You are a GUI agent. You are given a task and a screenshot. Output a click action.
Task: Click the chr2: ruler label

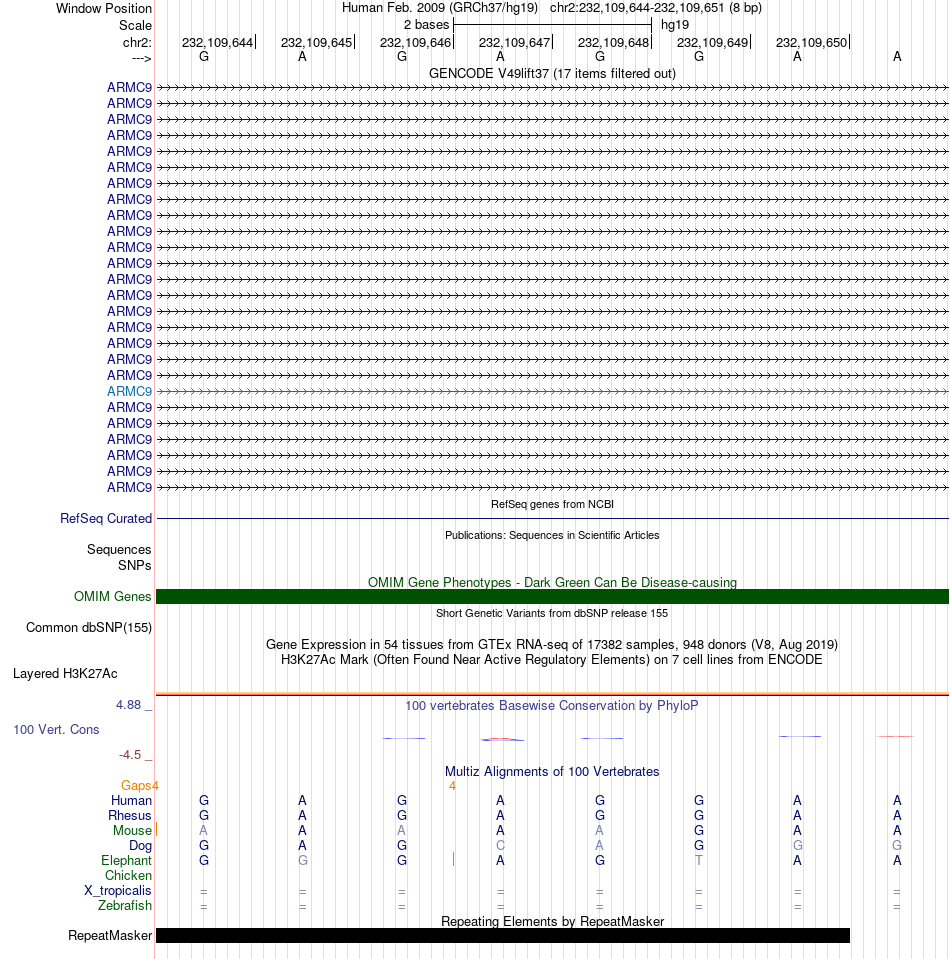(x=137, y=43)
